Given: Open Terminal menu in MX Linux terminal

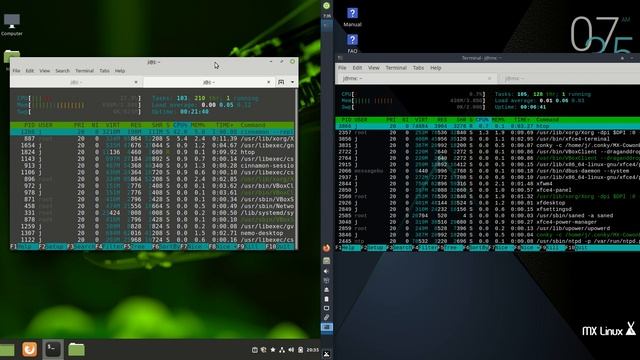Looking at the screenshot, I should tap(396, 68).
